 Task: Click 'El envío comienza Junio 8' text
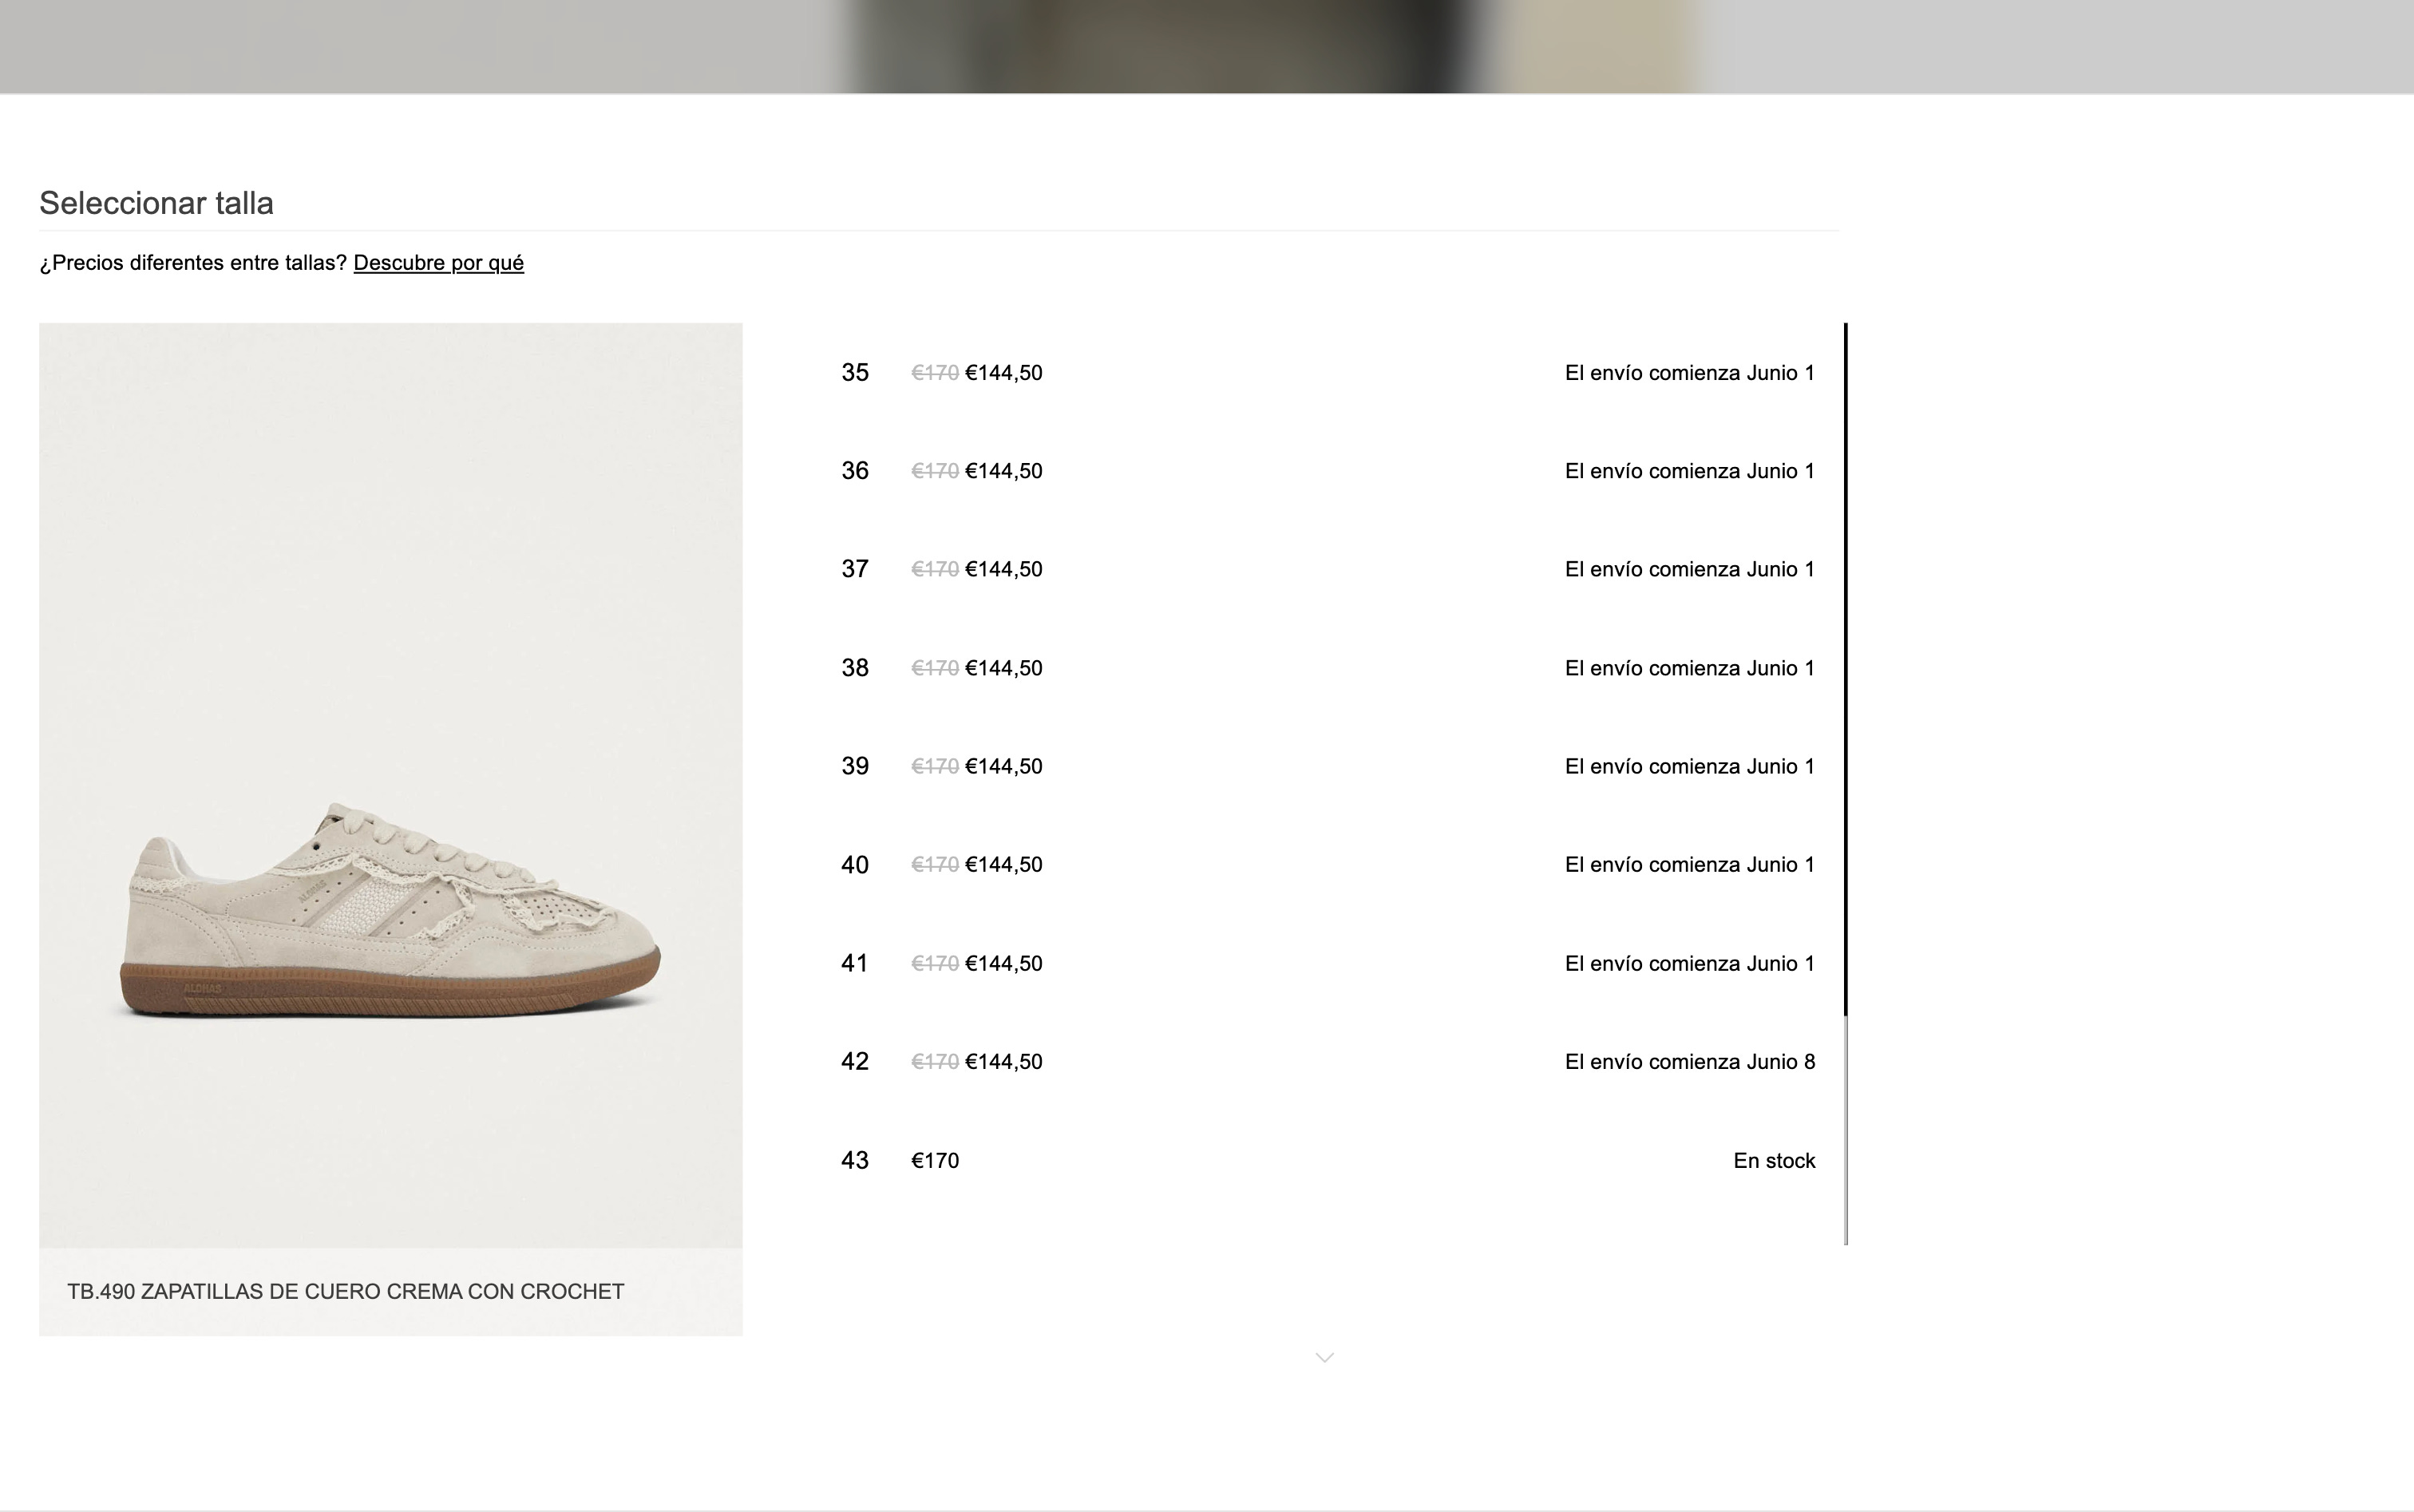tap(1690, 1062)
